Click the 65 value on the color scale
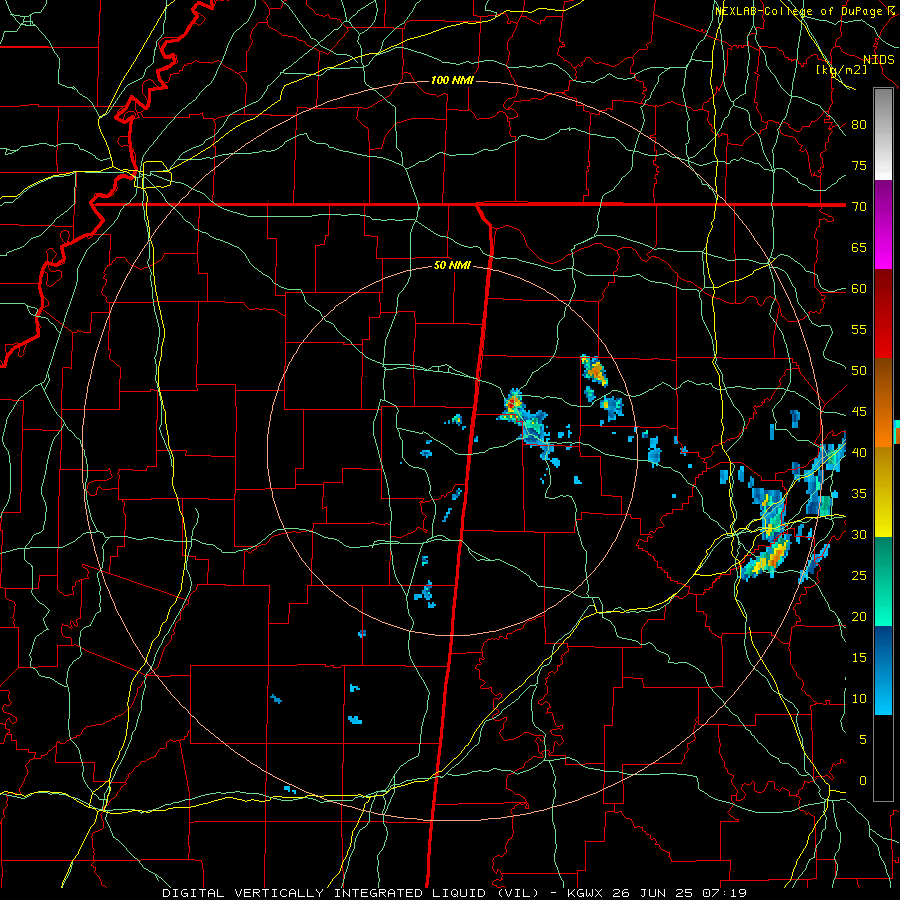The width and height of the screenshot is (900, 900). click(x=859, y=248)
